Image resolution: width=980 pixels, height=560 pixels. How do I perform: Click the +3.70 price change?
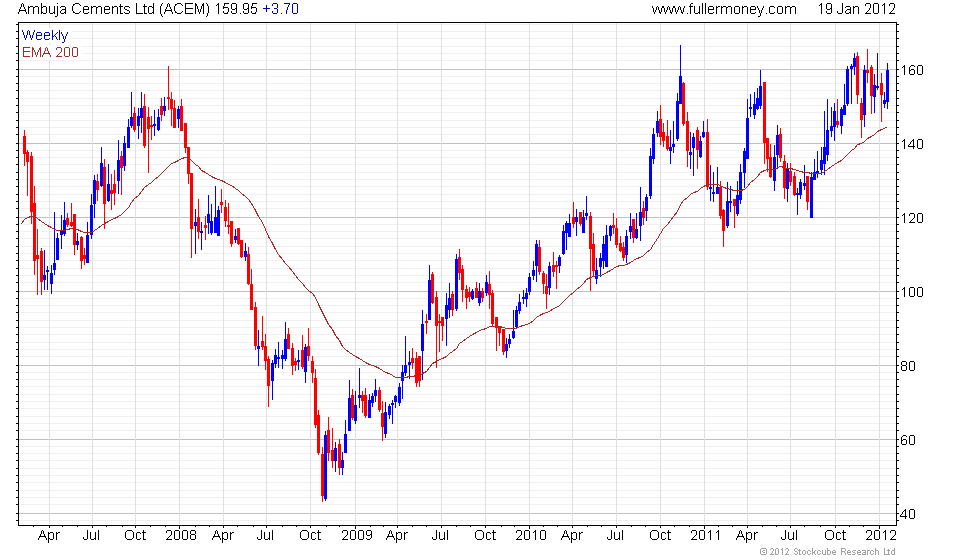pyautogui.click(x=281, y=9)
